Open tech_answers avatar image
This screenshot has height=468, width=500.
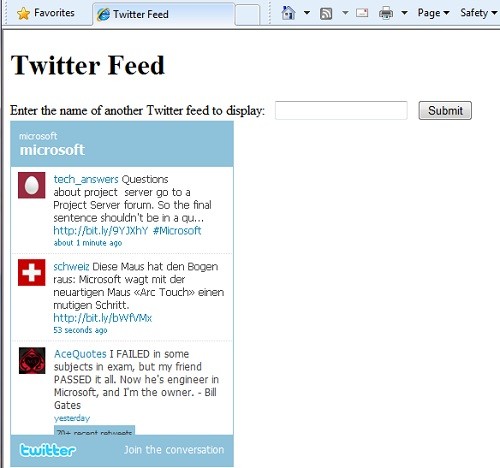[x=32, y=185]
